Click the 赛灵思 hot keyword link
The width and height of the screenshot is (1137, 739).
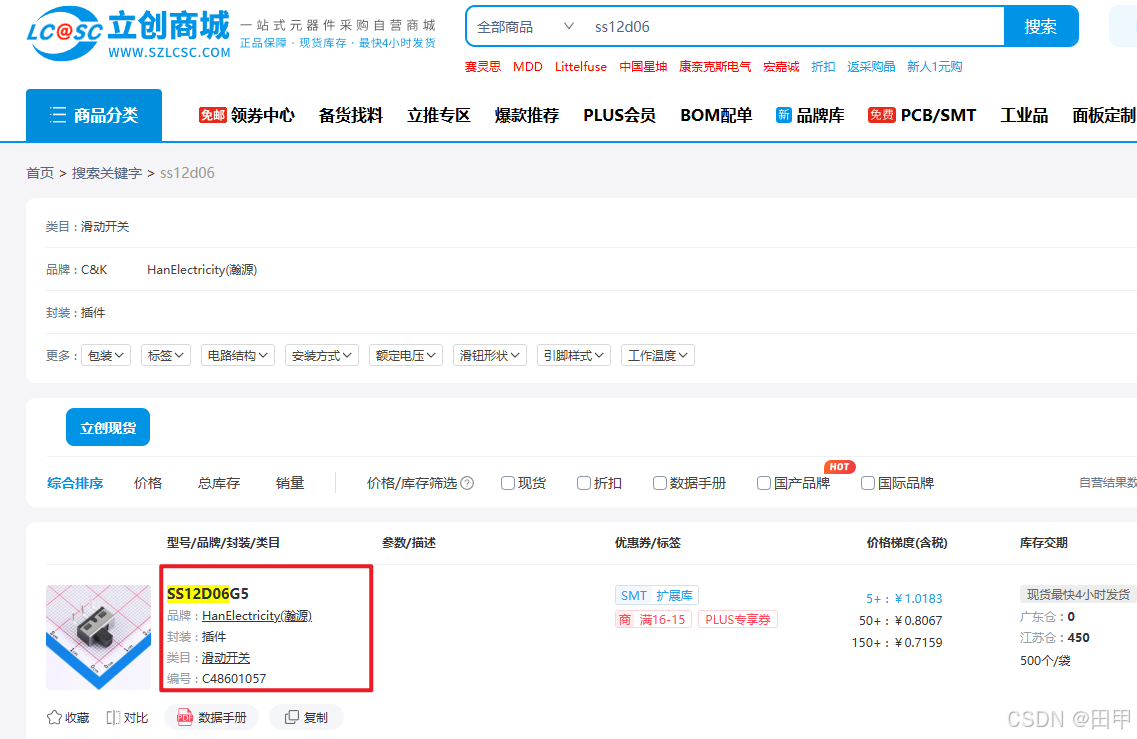pos(483,67)
